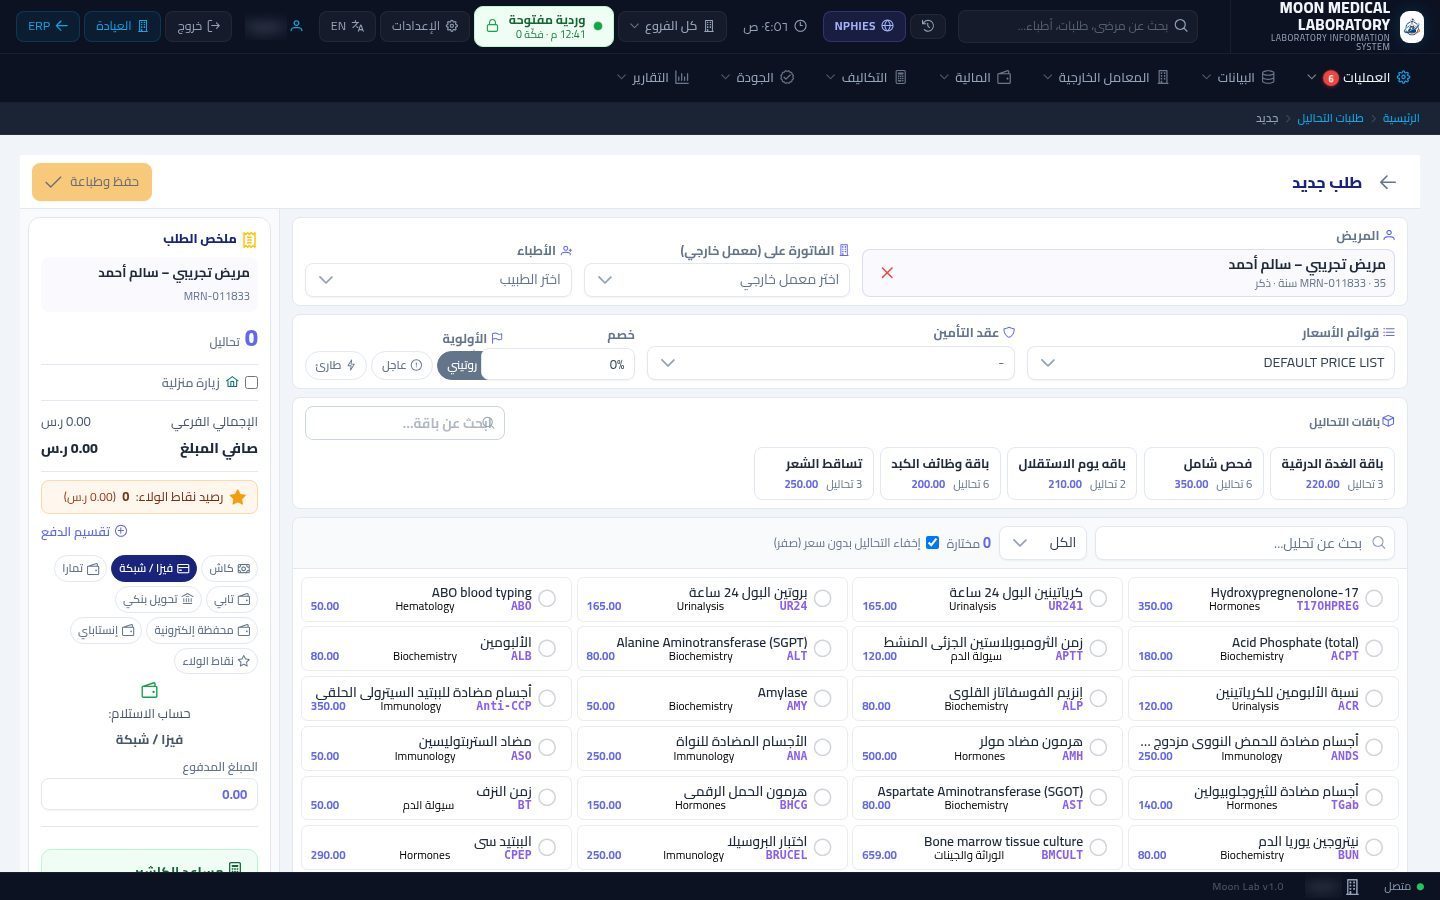The image size is (1440, 900).
Task: Enable the زيارة منزلية checkbox
Action: coord(251,382)
